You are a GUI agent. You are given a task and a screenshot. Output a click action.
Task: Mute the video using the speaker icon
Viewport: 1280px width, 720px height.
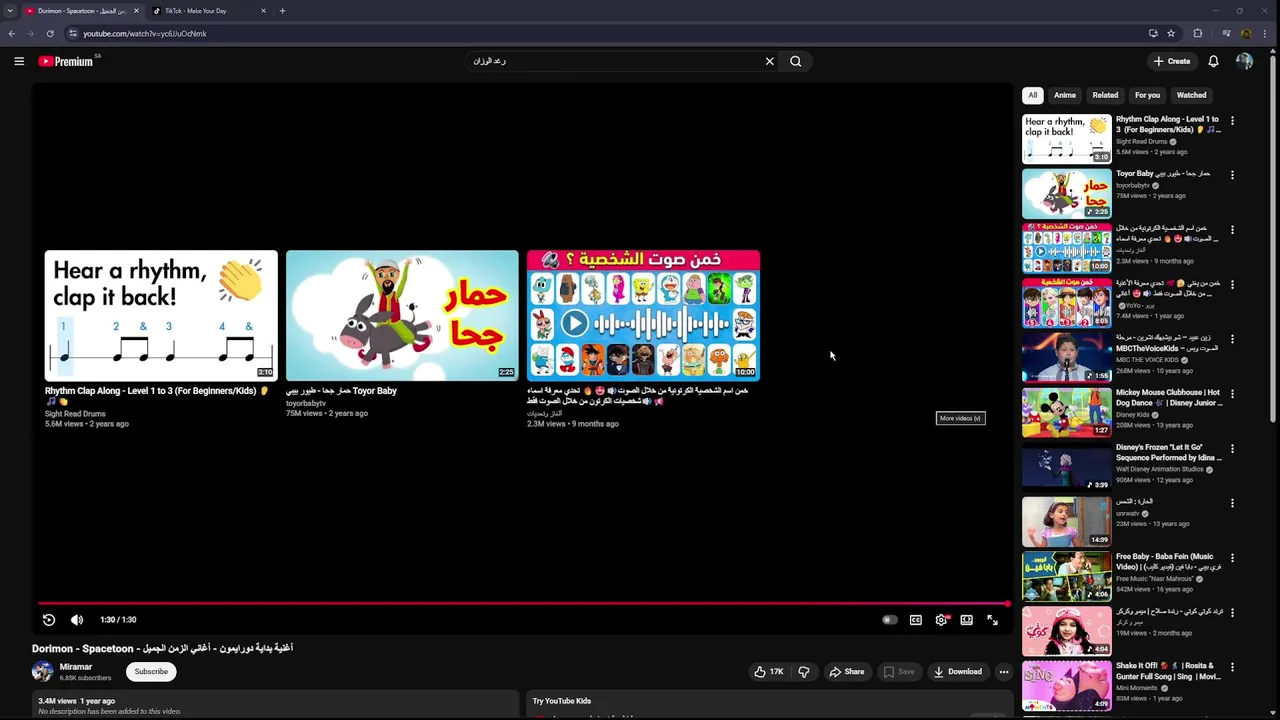(77, 620)
